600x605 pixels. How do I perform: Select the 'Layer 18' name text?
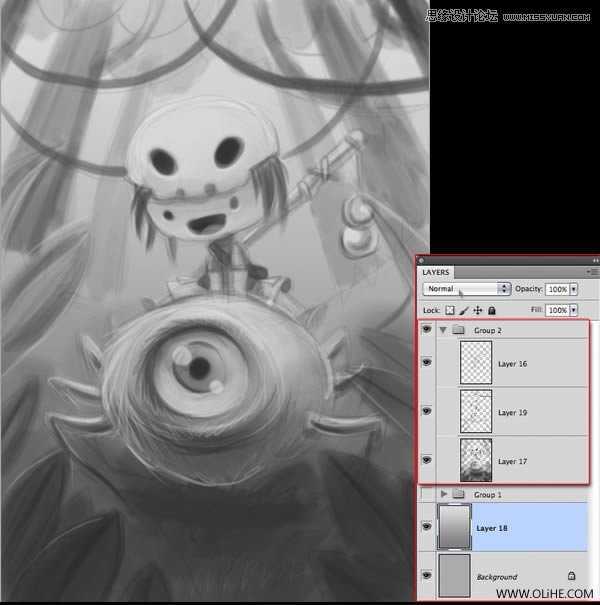tap(492, 528)
